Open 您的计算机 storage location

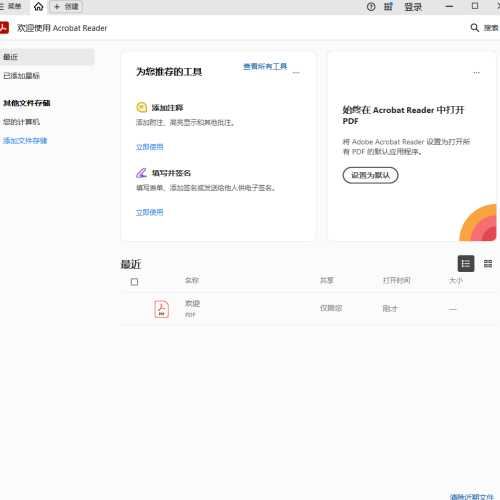click(x=22, y=122)
